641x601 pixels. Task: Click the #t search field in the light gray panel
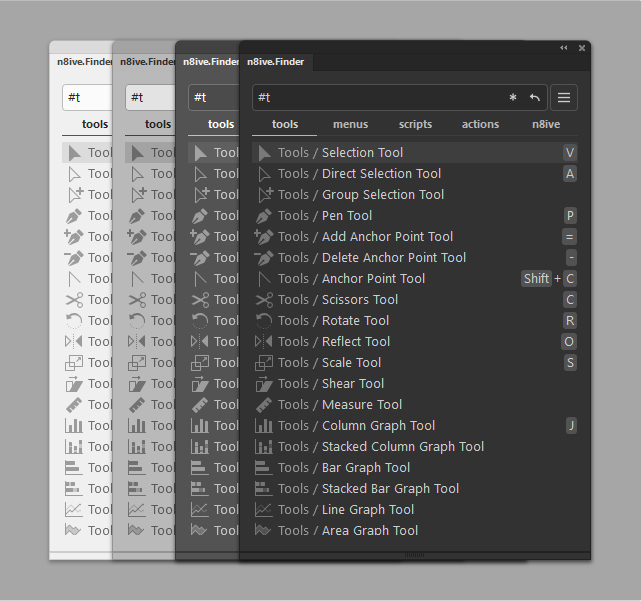[x=150, y=98]
